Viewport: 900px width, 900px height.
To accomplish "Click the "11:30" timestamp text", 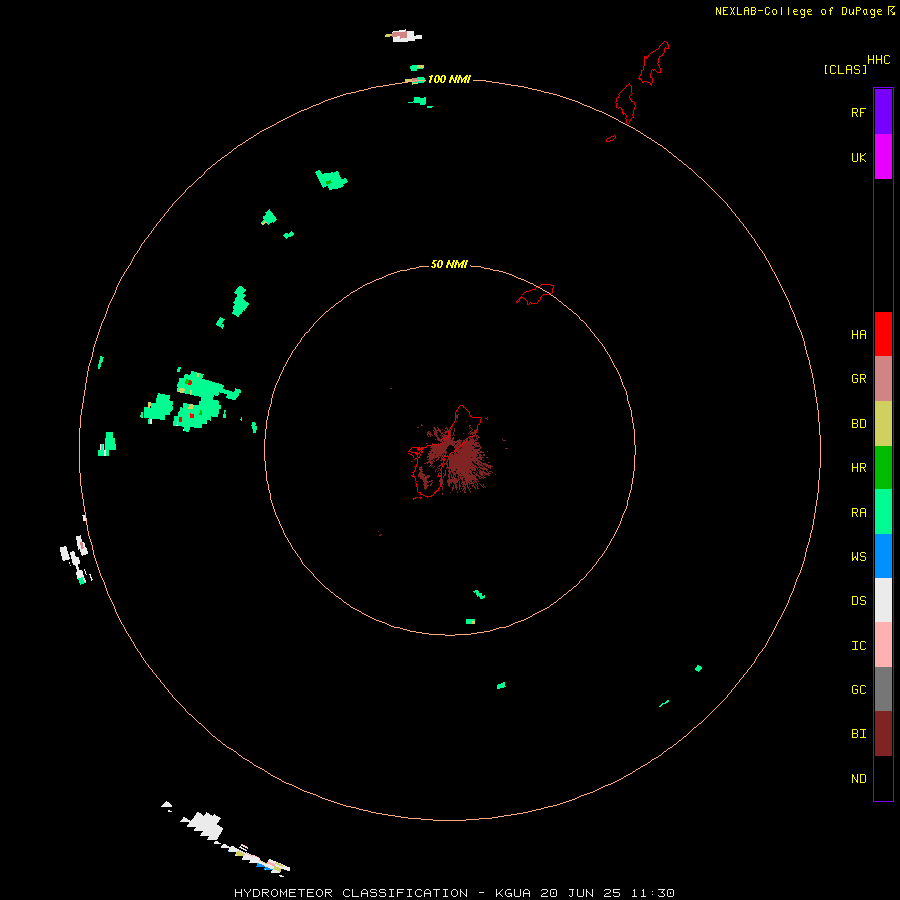I will 653,893.
